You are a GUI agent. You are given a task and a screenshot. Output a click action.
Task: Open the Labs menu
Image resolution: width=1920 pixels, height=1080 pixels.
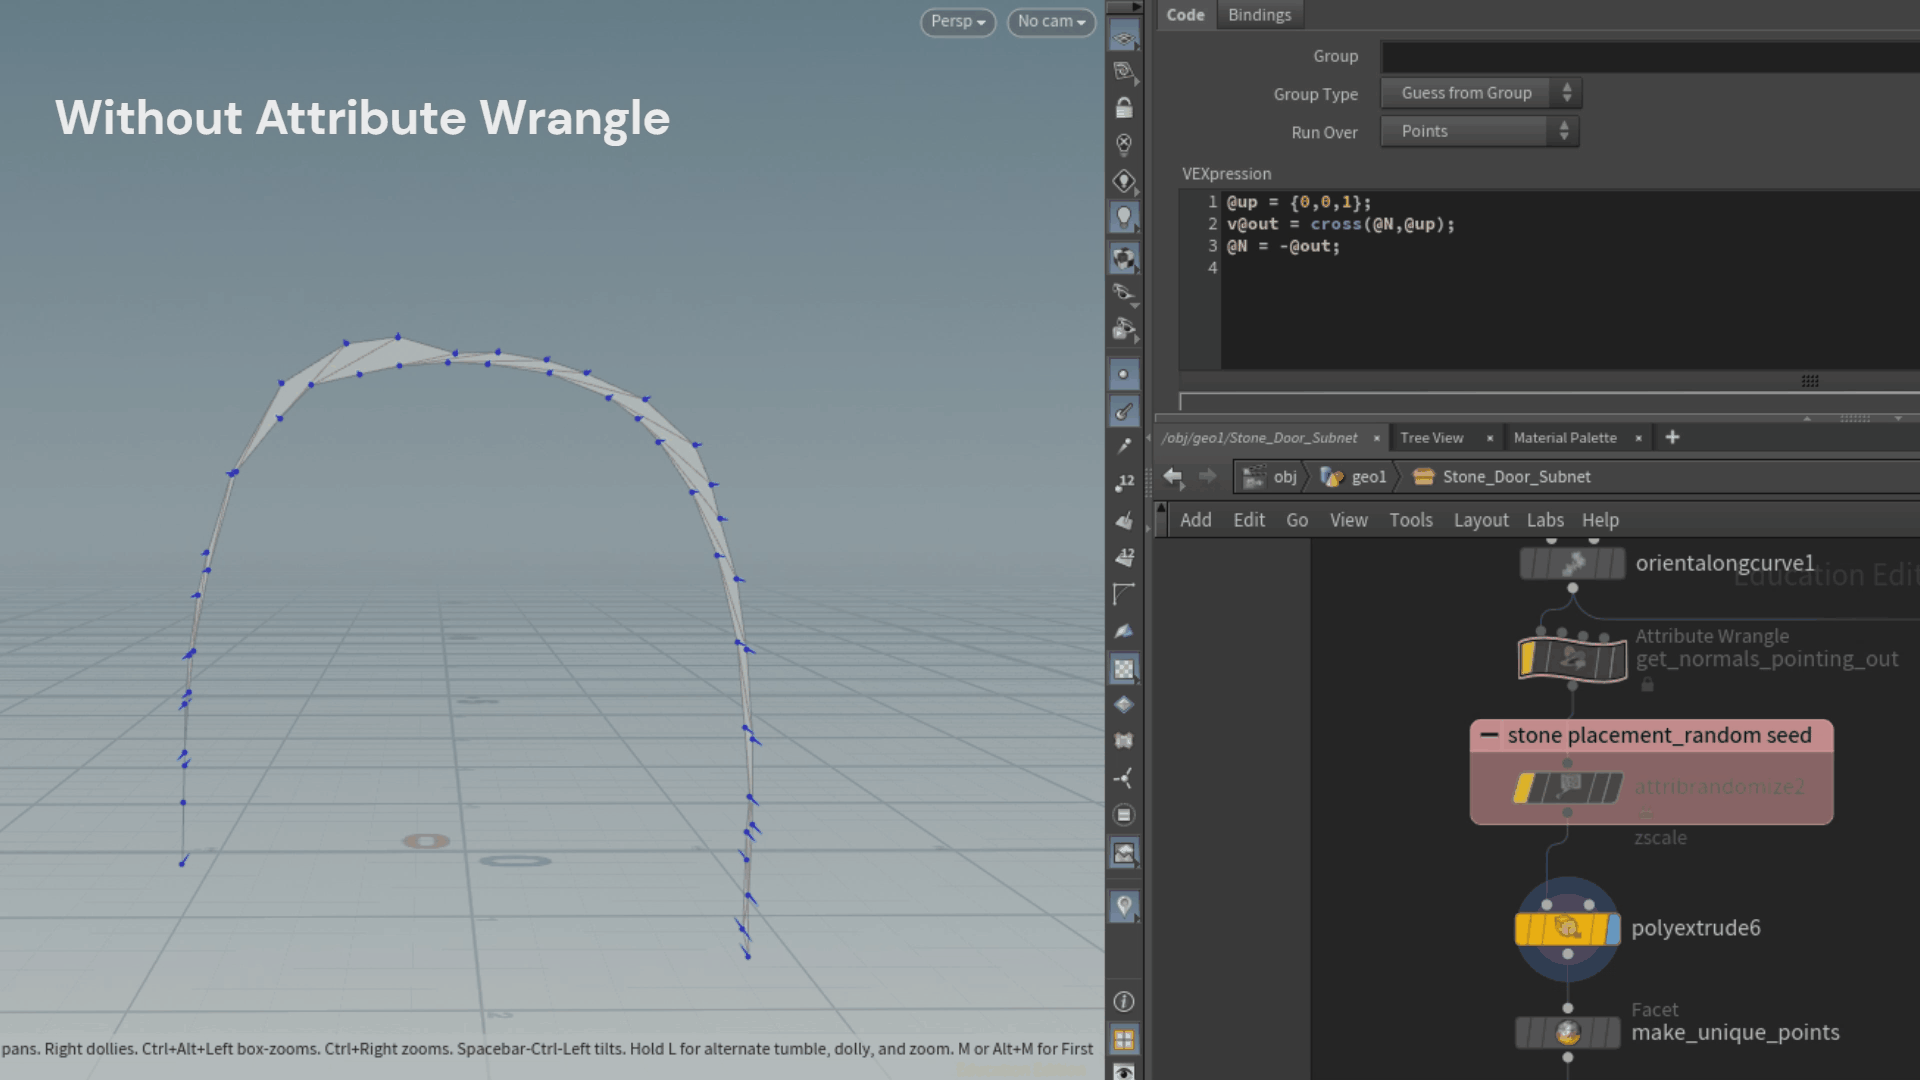pyautogui.click(x=1544, y=520)
